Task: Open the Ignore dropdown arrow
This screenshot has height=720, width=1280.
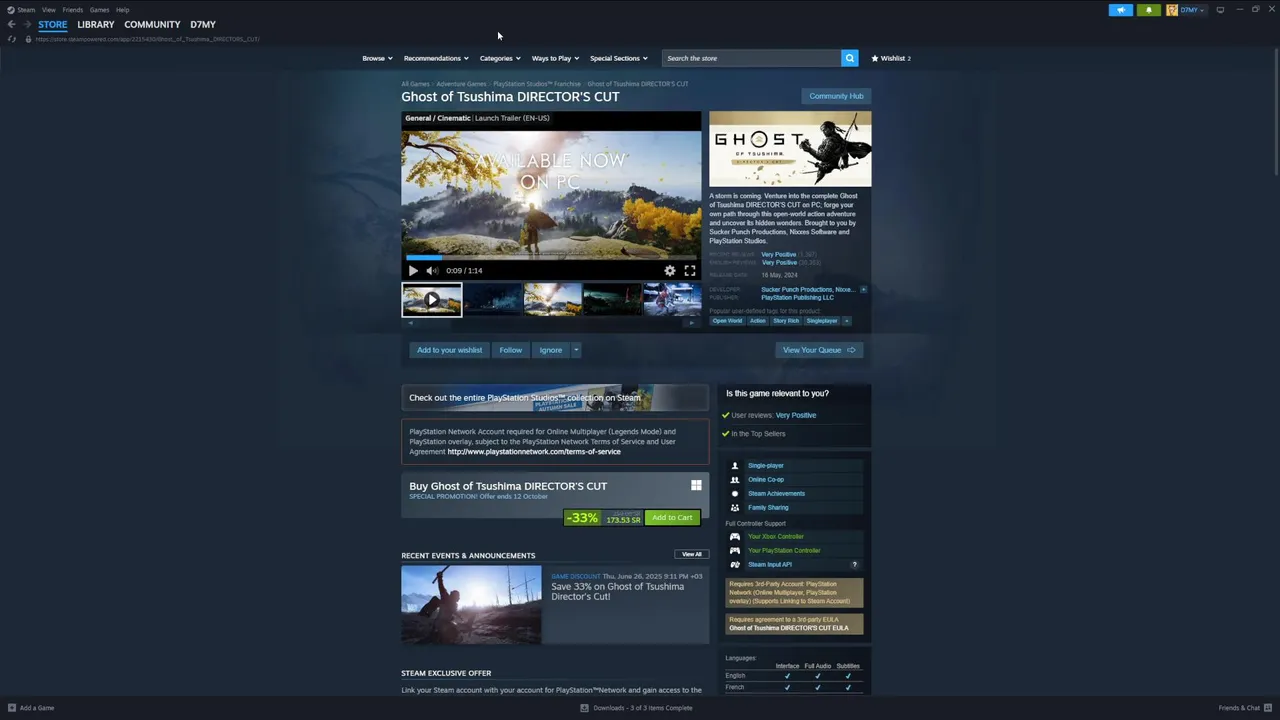Action: point(576,350)
